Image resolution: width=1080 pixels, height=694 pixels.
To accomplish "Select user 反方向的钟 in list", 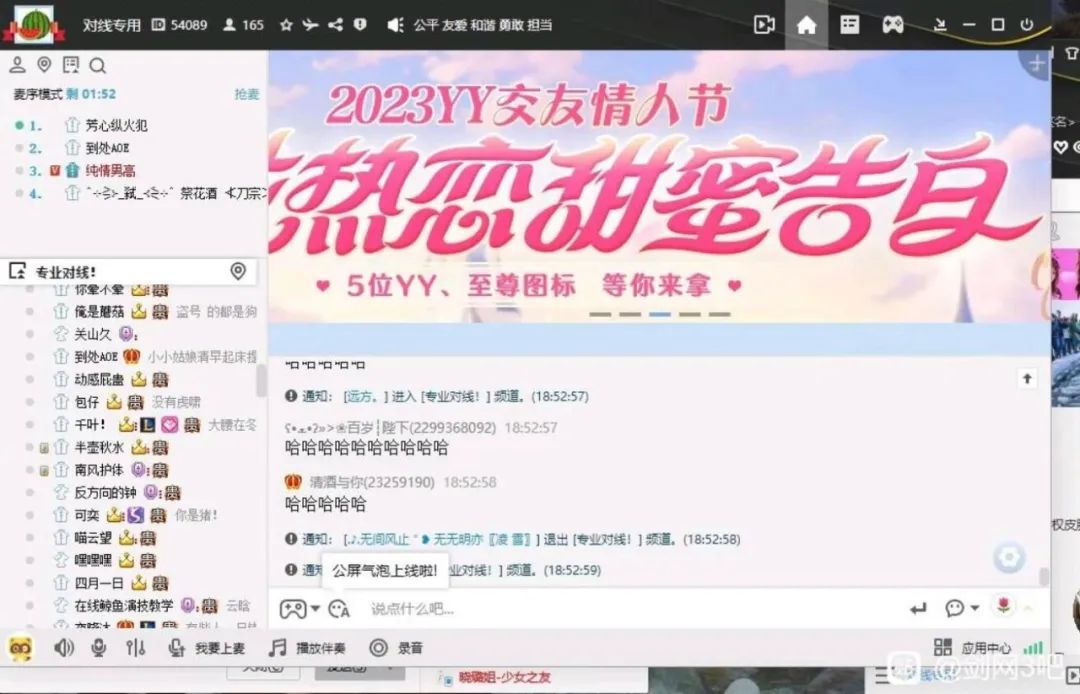I will pos(105,492).
